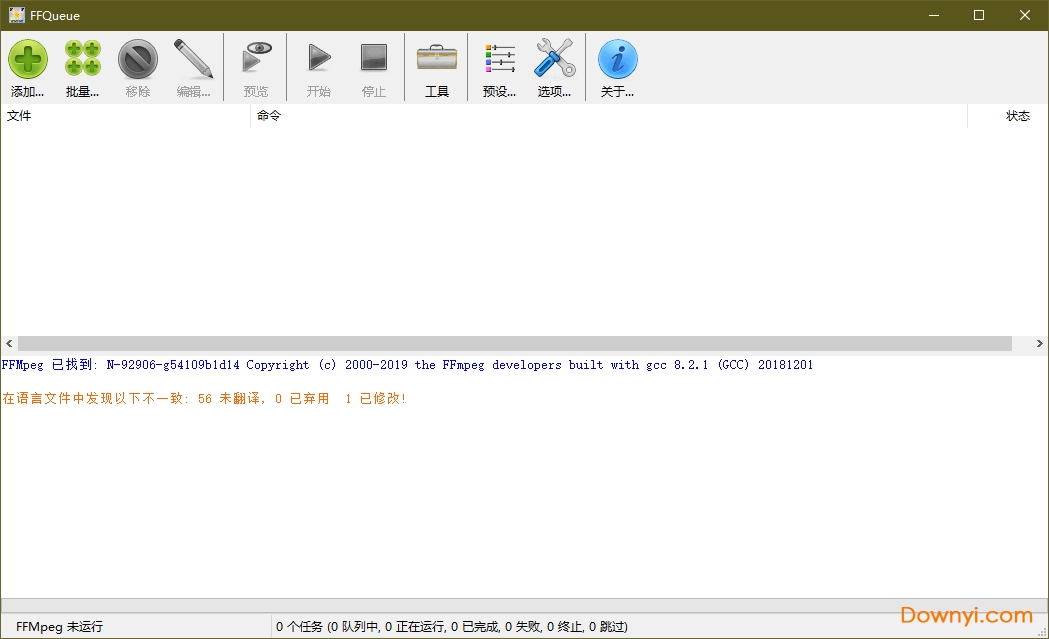Open the 批量 (Batch) add tool
The height and width of the screenshot is (639, 1049).
[x=83, y=60]
